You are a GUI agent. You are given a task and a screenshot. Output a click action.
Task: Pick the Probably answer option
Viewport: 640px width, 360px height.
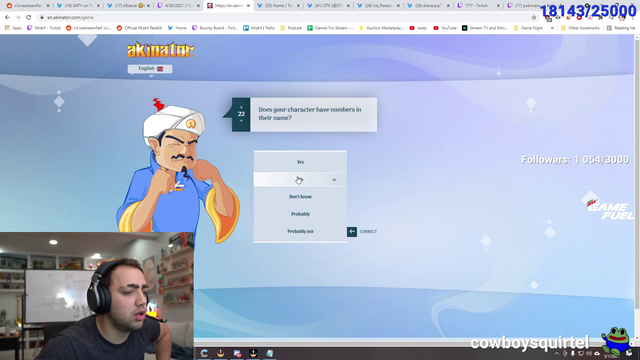pos(300,214)
